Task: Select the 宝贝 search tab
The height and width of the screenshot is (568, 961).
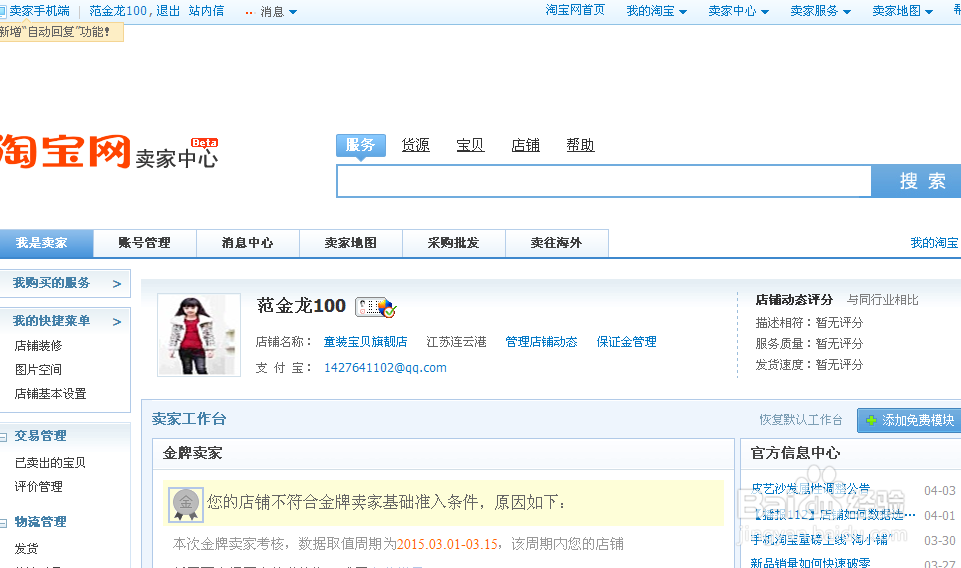Action: click(470, 145)
